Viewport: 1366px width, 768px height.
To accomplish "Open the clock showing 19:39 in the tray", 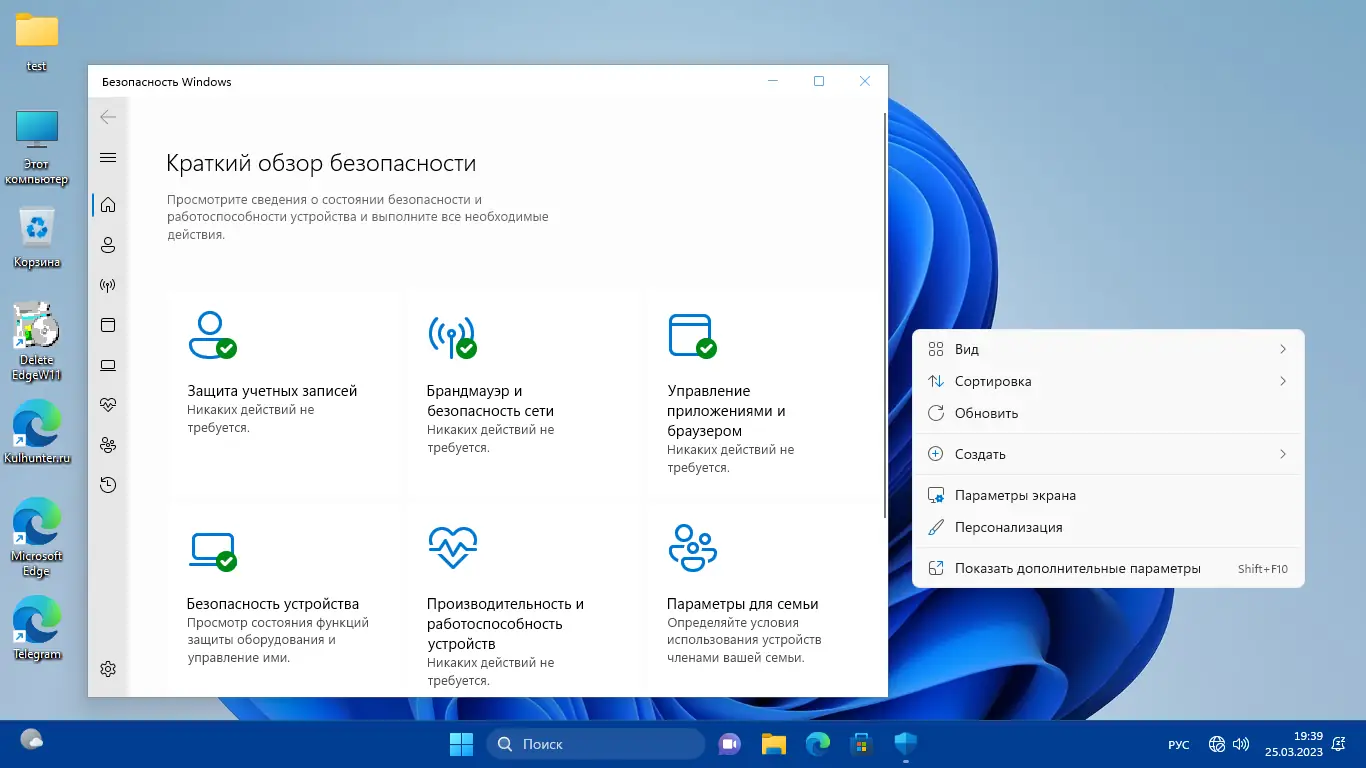I will 1293,744.
